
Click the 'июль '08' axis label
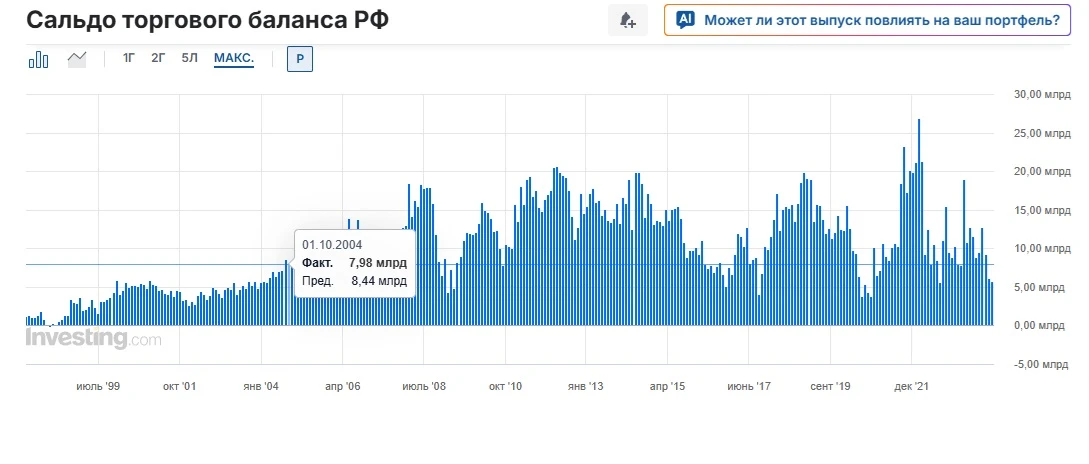424,386
